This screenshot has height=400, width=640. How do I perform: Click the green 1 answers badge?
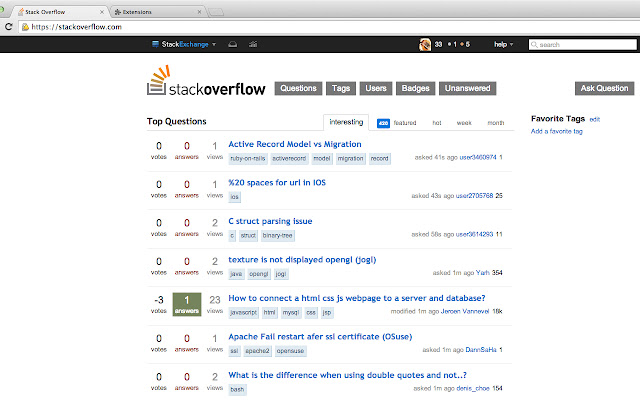pyautogui.click(x=187, y=304)
